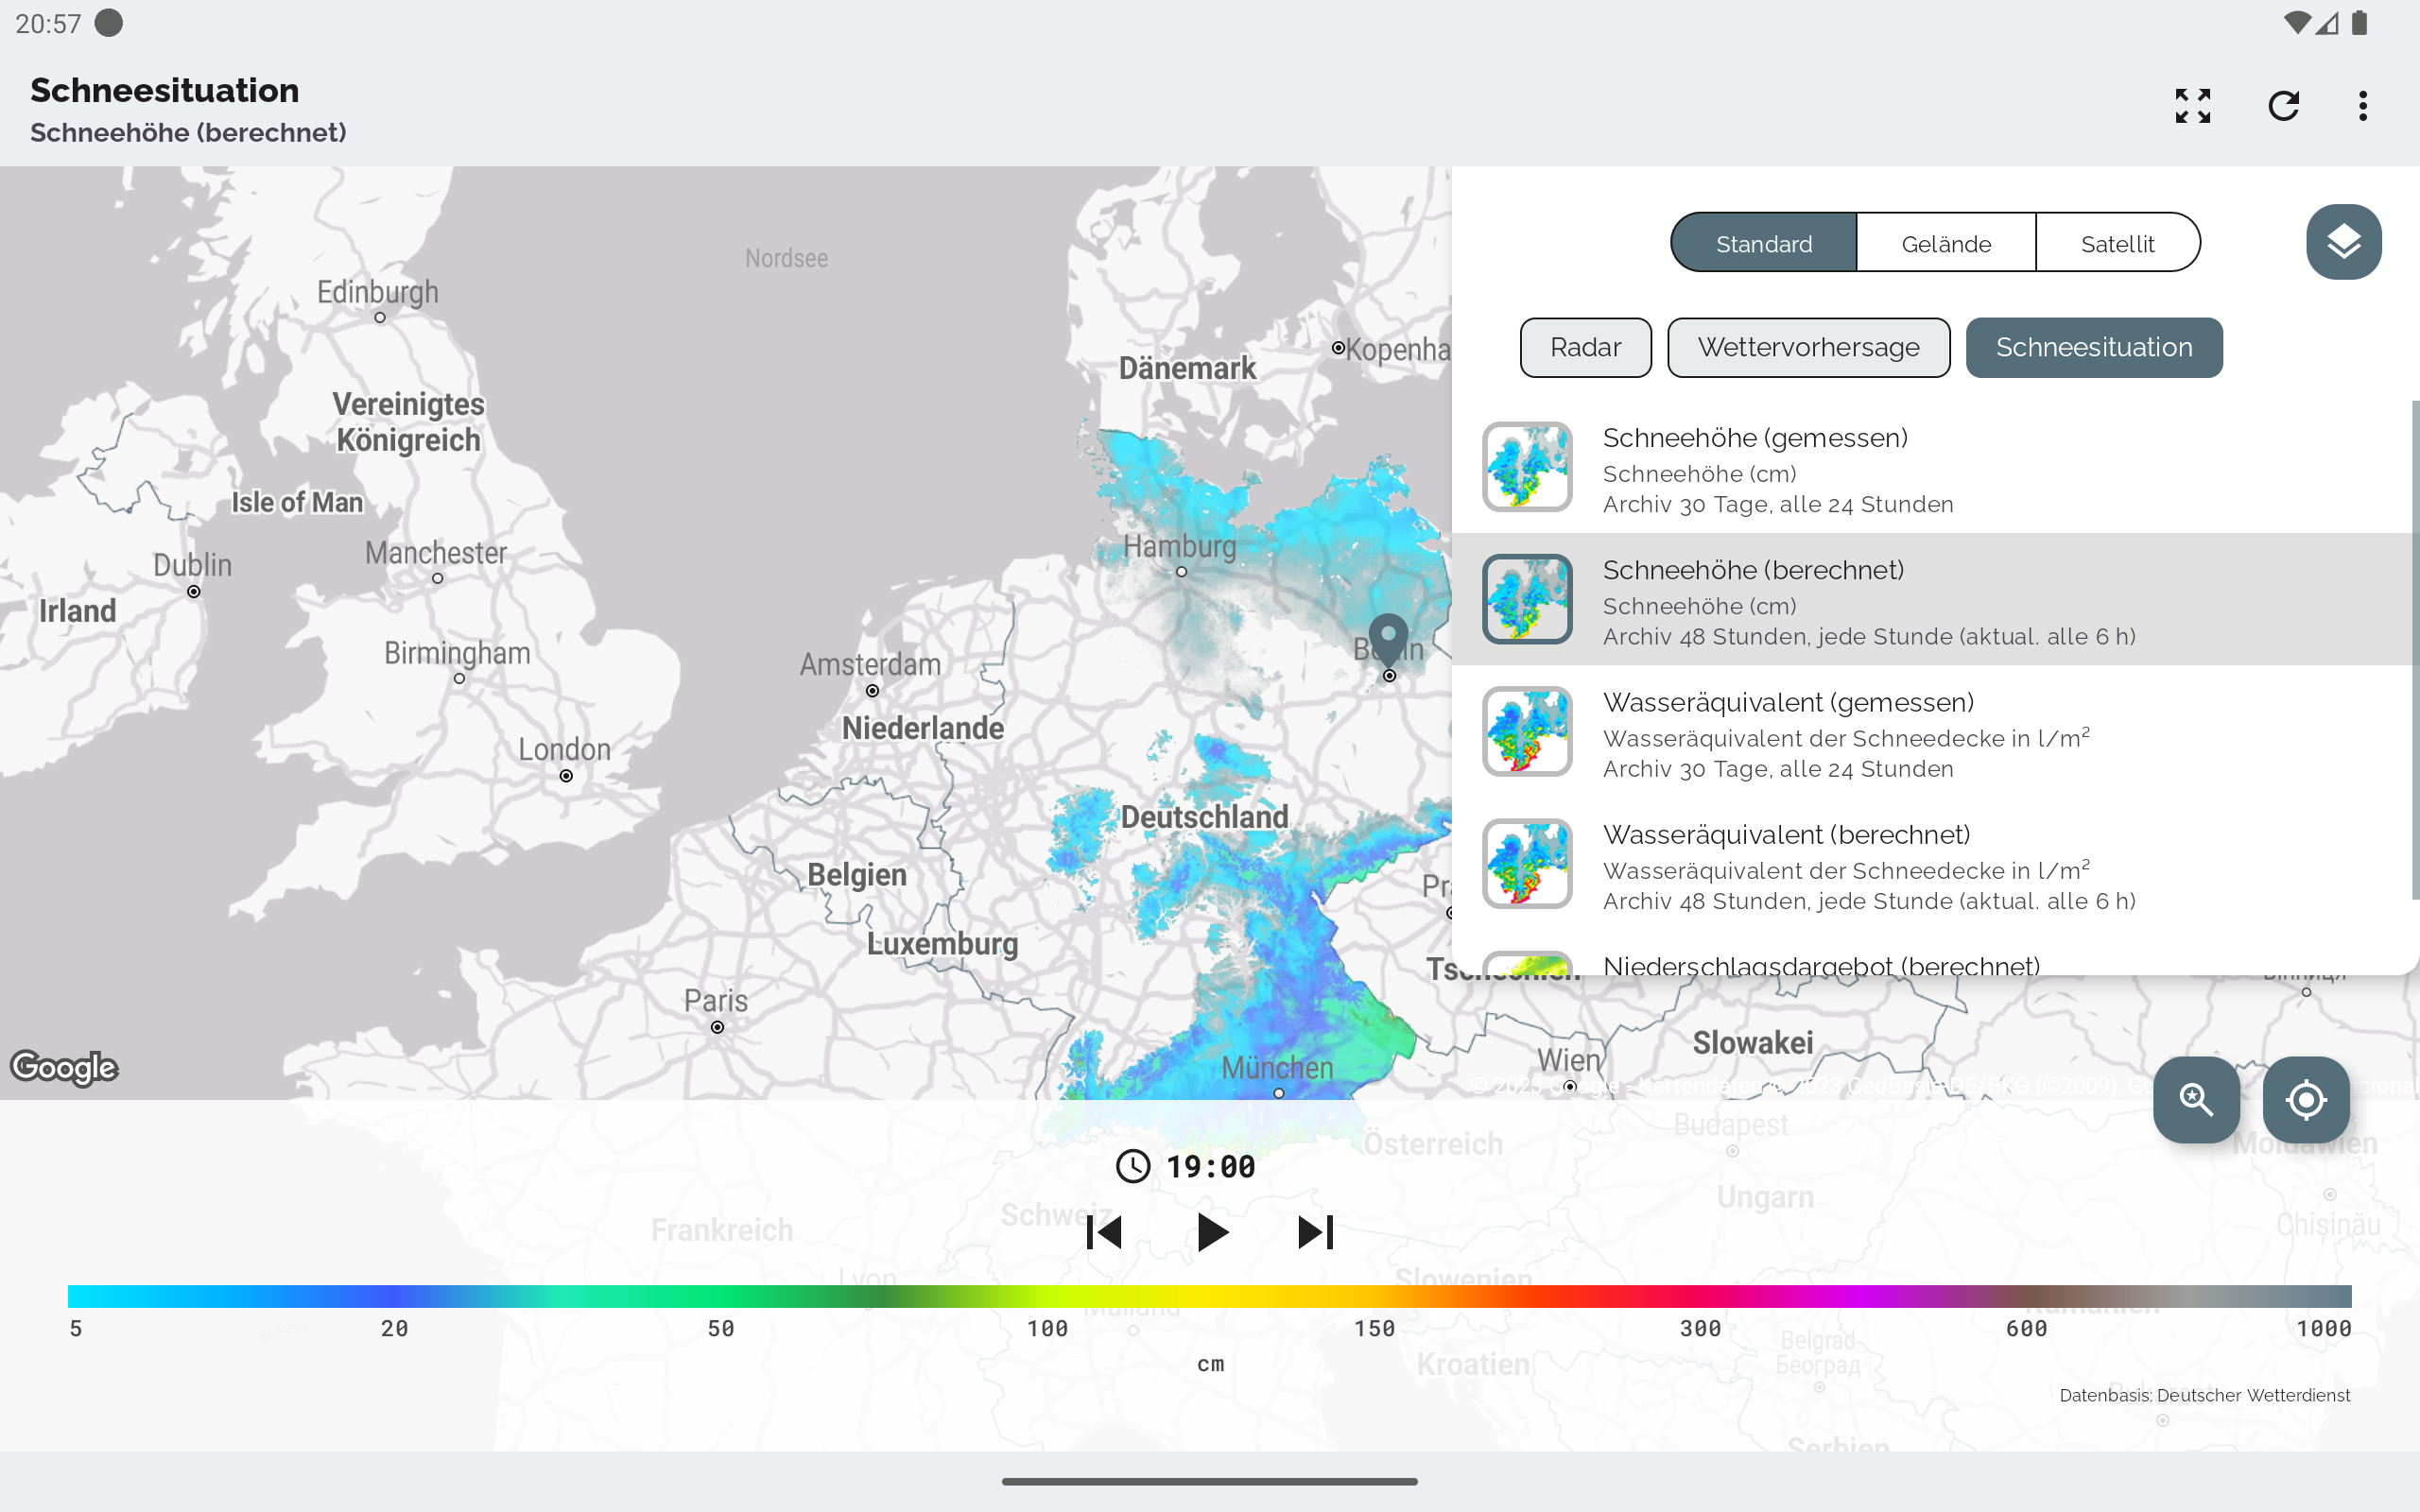Switch map style to Standard
Image resolution: width=2420 pixels, height=1512 pixels.
(x=1763, y=243)
